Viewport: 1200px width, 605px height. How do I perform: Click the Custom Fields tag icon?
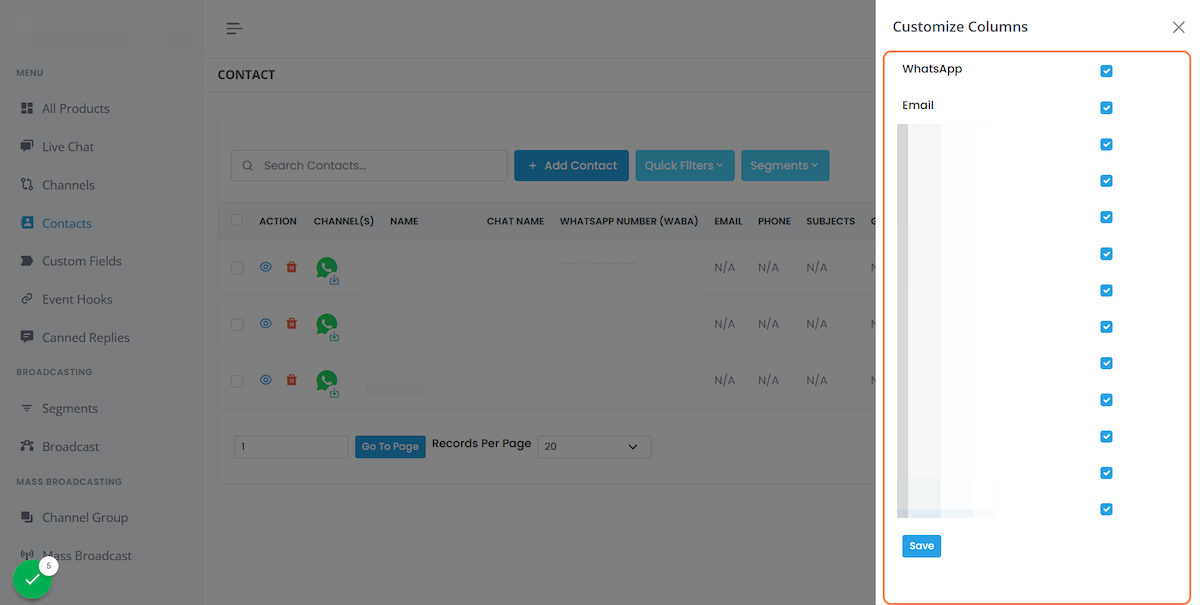[27, 261]
